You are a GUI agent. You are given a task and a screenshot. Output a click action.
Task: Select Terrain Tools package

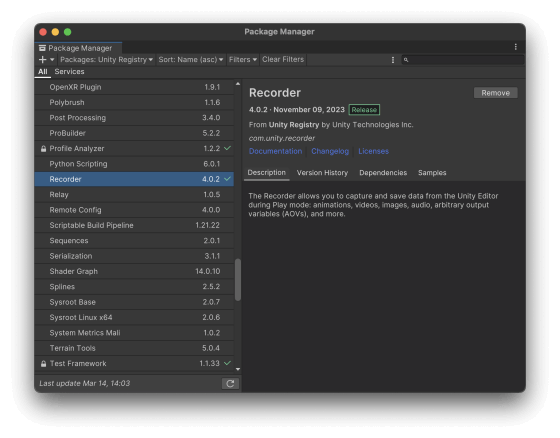134,348
